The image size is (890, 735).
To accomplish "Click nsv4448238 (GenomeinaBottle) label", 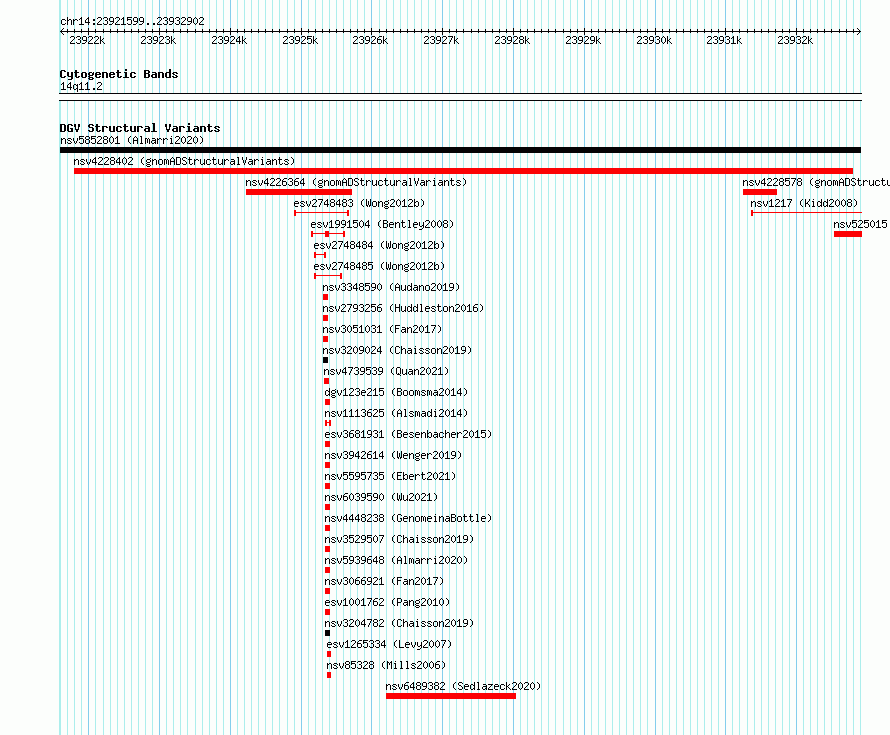I will pos(408,518).
